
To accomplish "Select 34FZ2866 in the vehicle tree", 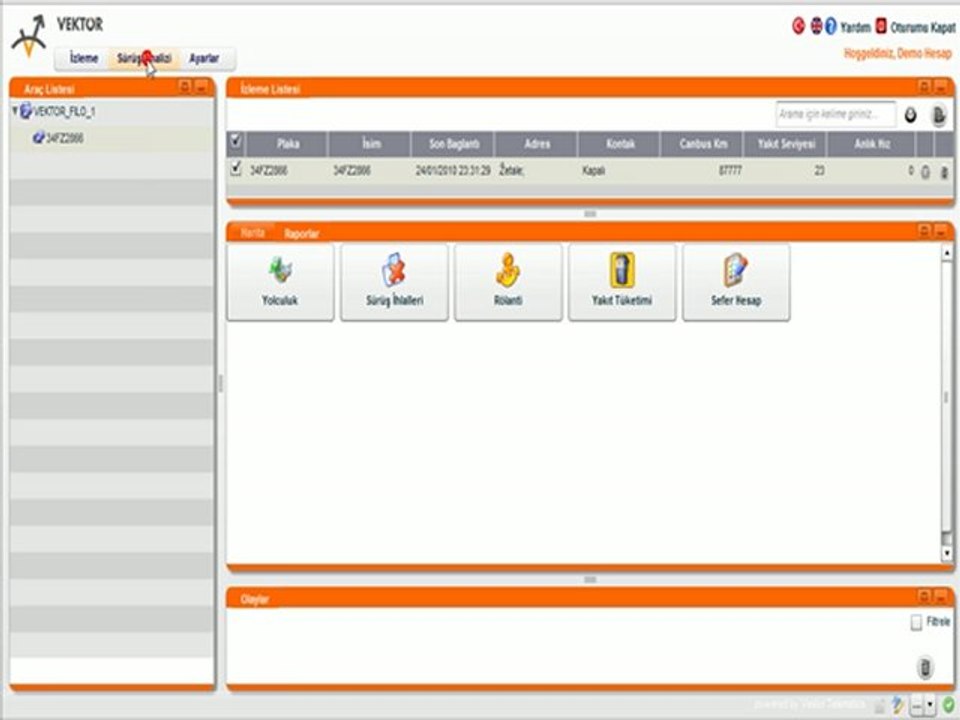I will point(65,138).
